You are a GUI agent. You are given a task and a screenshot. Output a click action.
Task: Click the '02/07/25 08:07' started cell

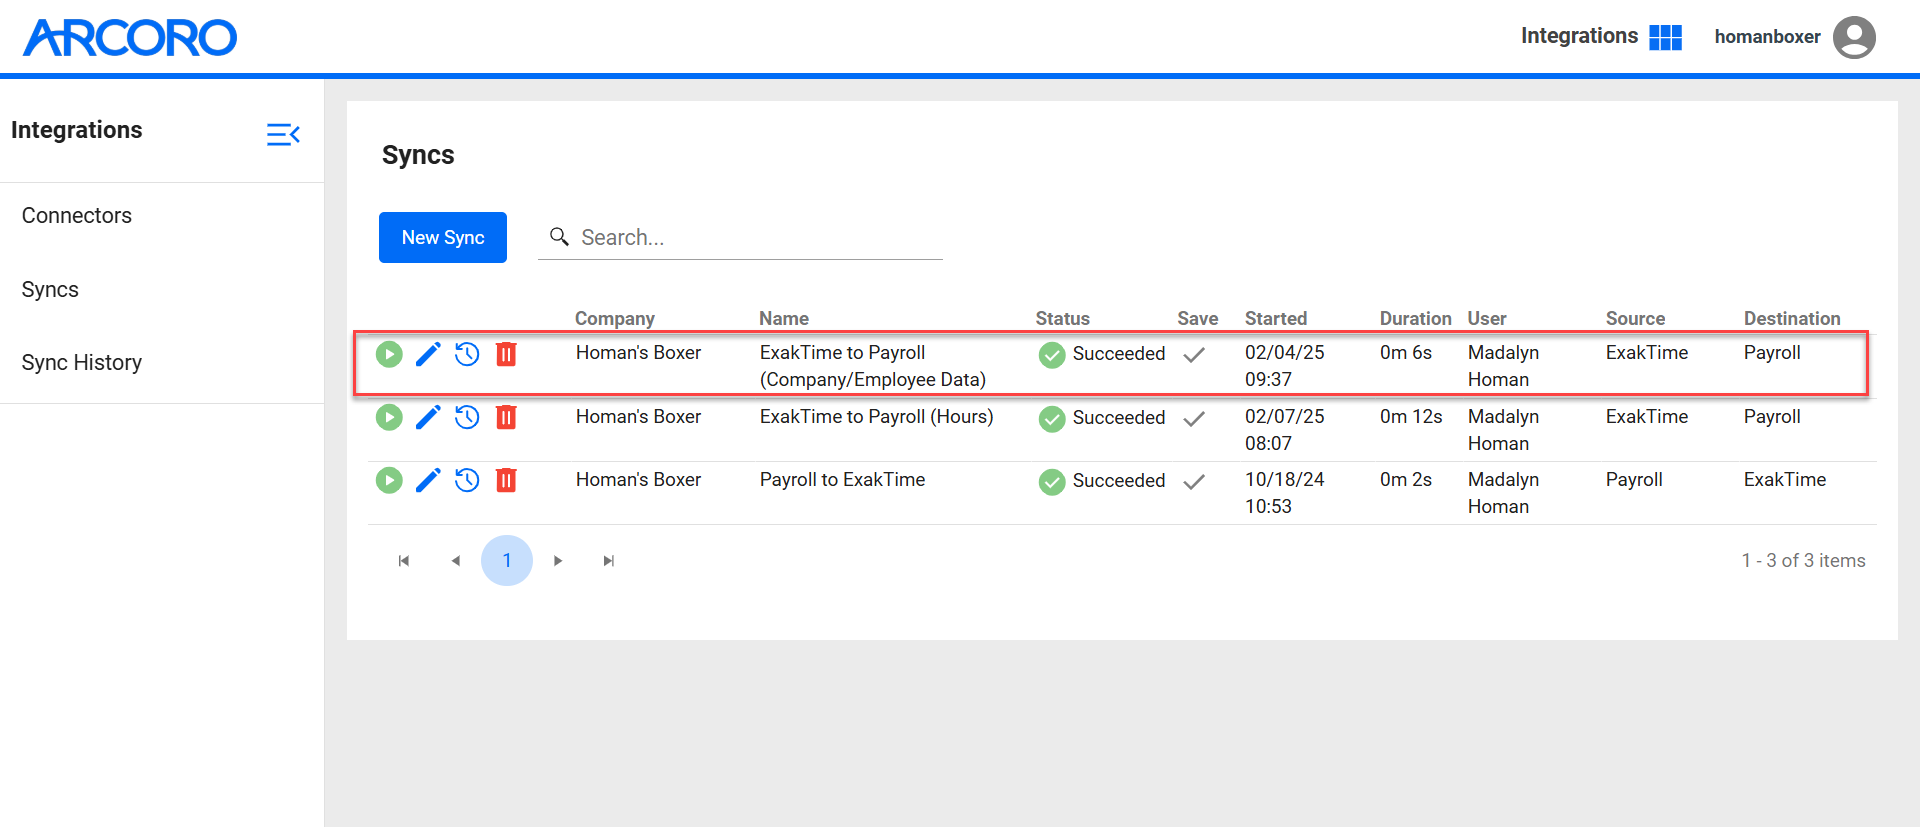[1285, 430]
